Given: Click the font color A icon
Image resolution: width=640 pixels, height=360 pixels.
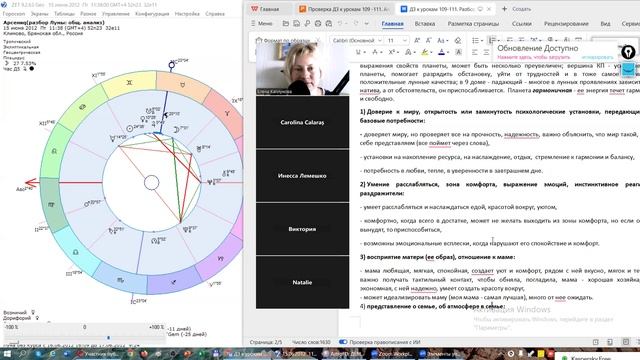Looking at the screenshot, I should (x=442, y=52).
